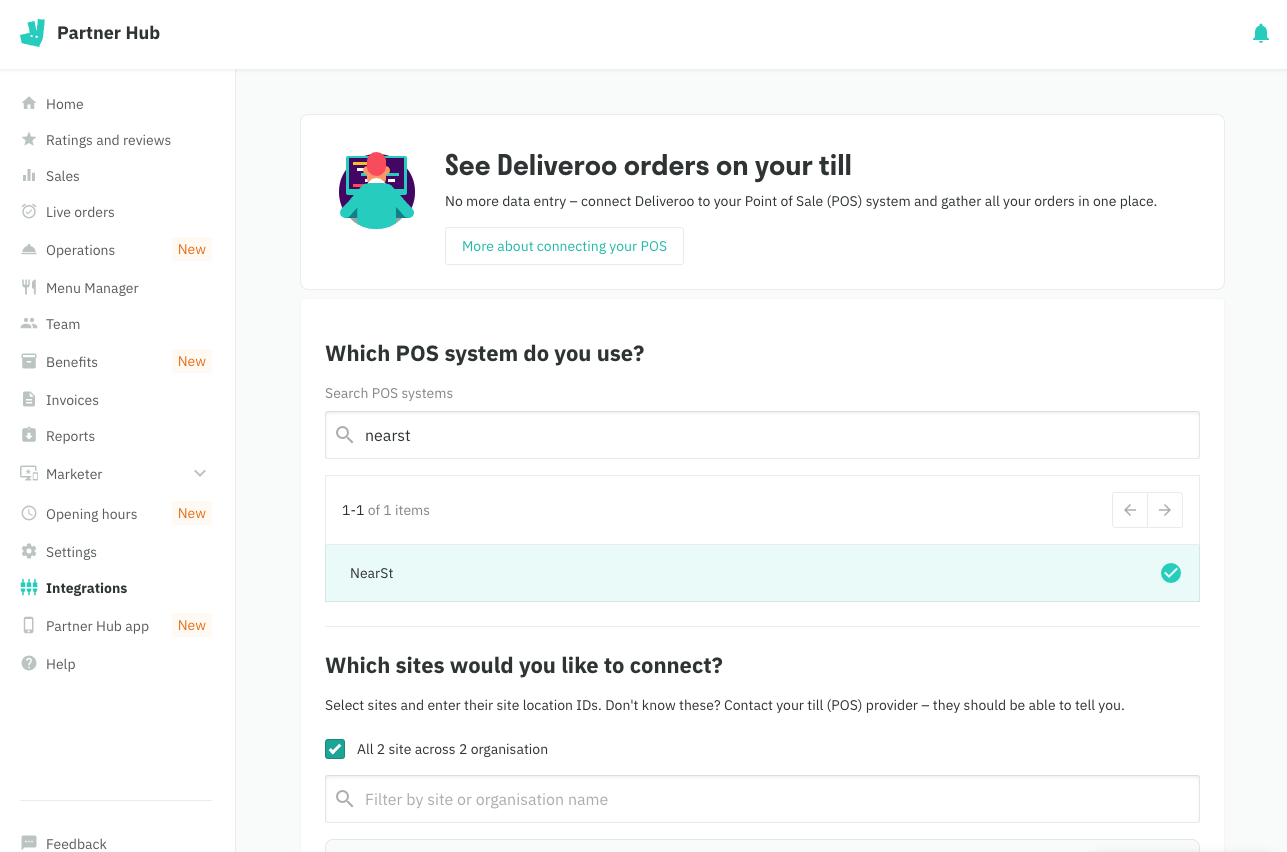Open the Feedback link
The height and width of the screenshot is (852, 1287).
tap(76, 844)
